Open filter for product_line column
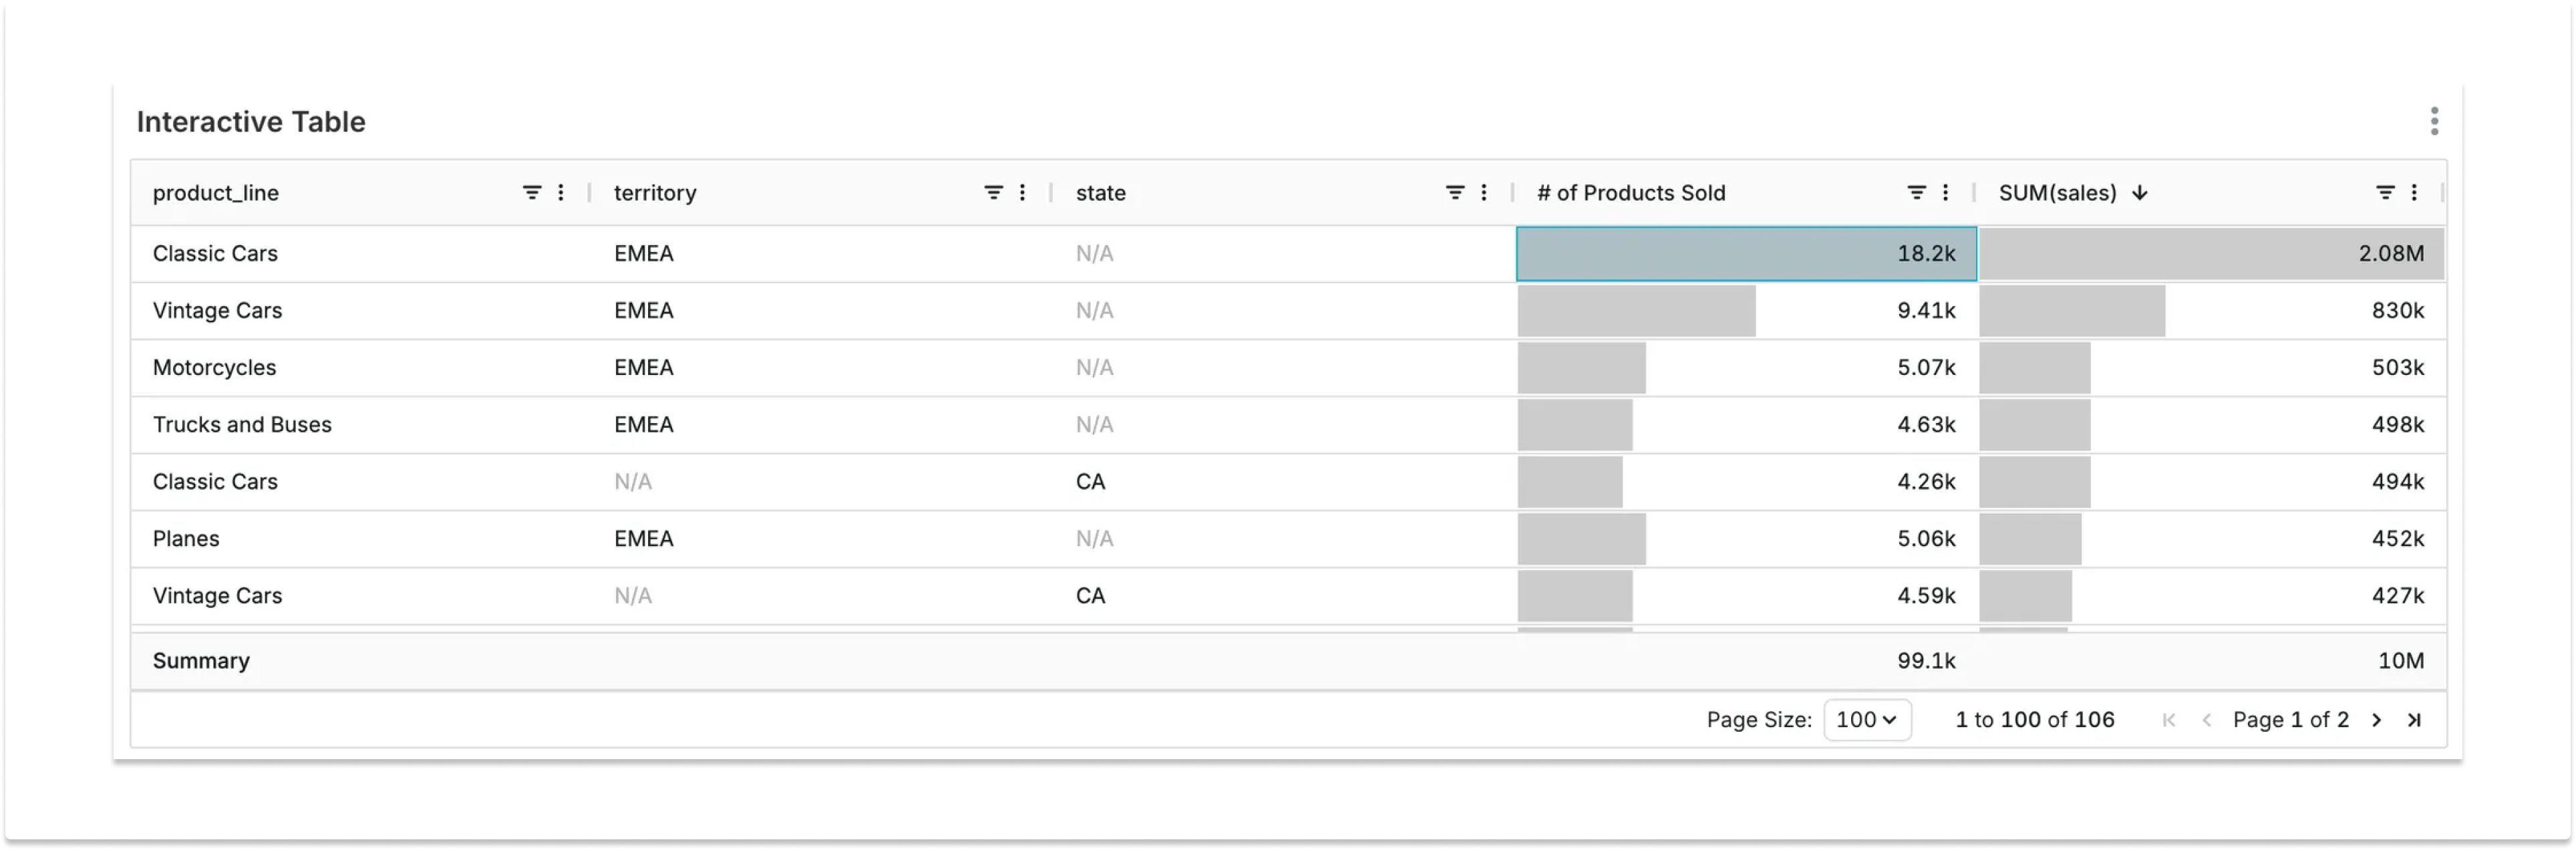Viewport: 2576px width, 850px height. pos(532,192)
